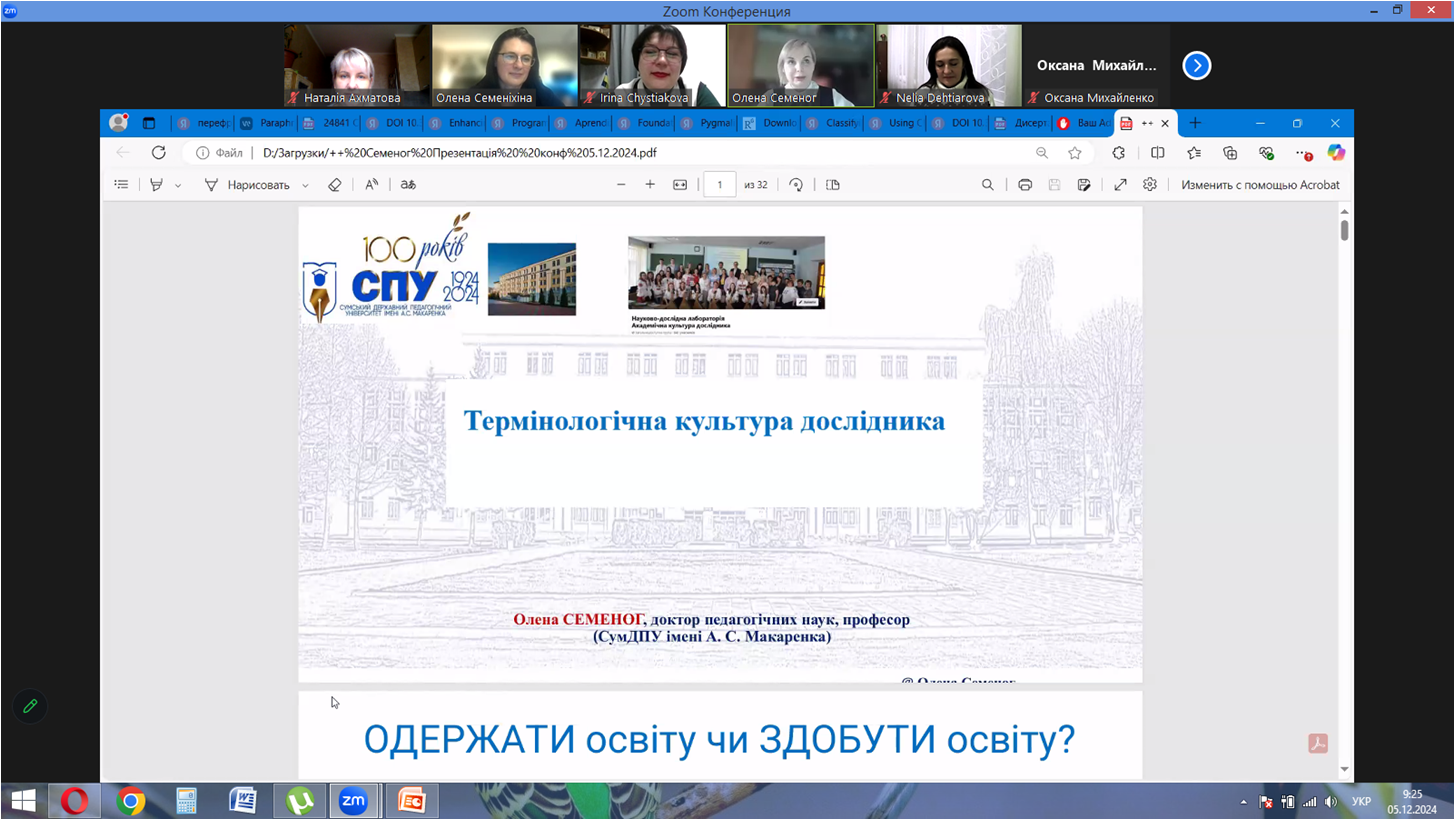The height and width of the screenshot is (820, 1455).
Task: Open uTorrent from the taskbar
Action: (298, 801)
